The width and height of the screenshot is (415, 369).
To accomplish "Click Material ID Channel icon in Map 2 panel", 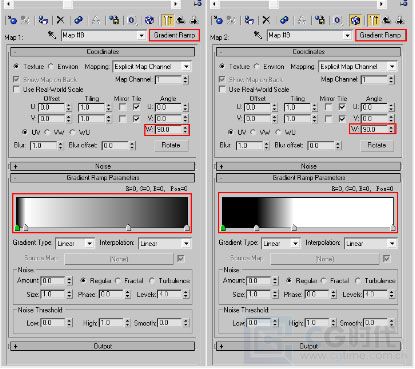I will [x=337, y=21].
